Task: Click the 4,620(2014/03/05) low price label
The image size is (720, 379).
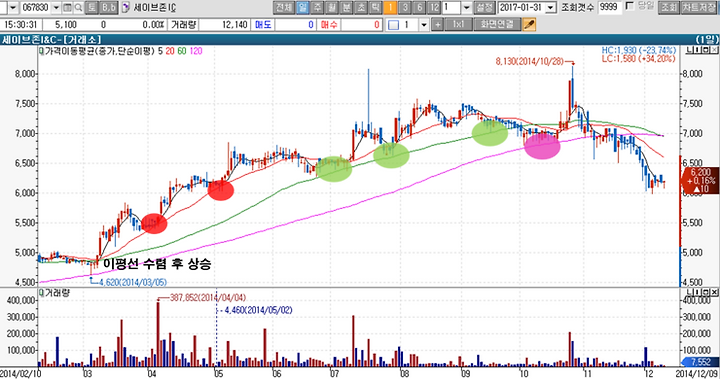Action: click(133, 282)
